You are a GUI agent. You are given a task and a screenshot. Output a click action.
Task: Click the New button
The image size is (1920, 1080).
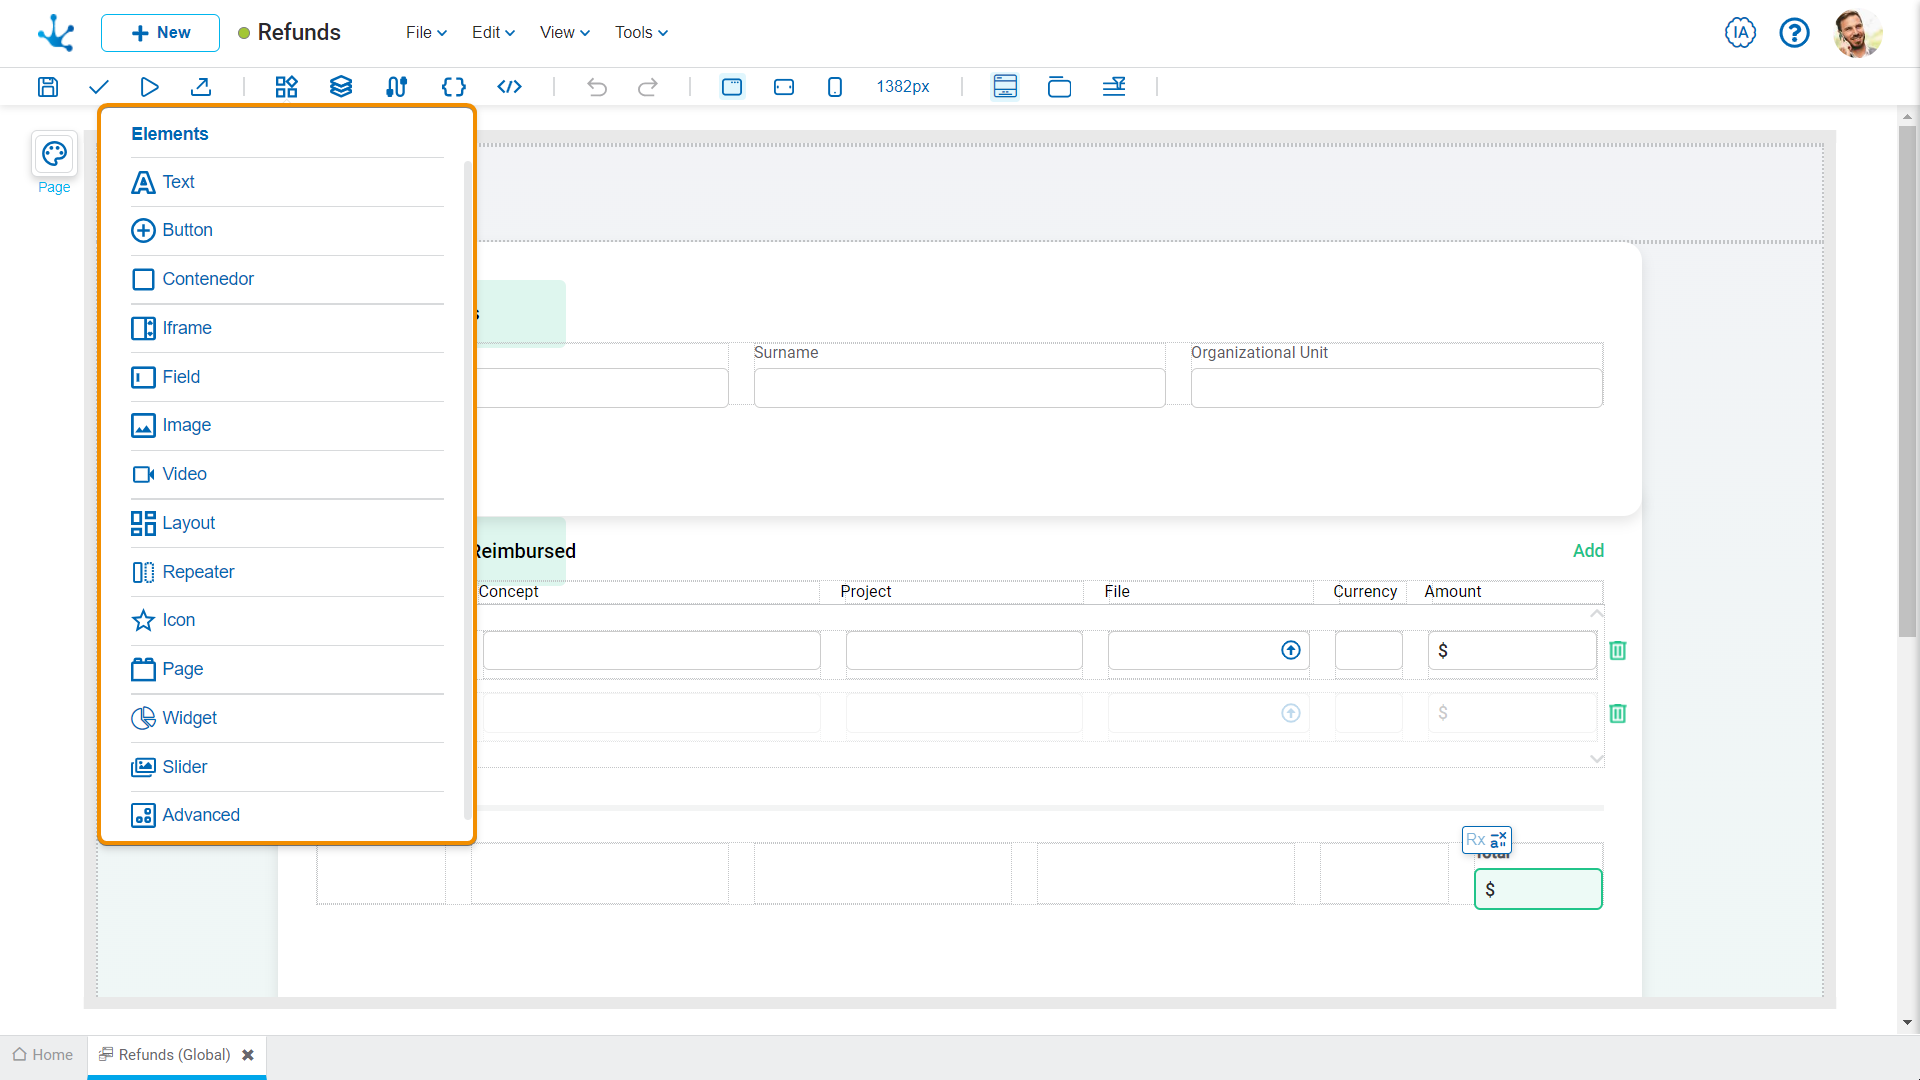click(160, 33)
